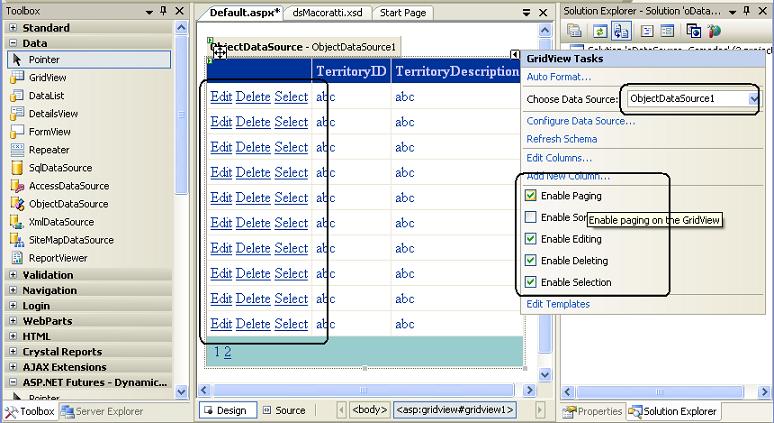
Task: Uncheck the Enable Paging checkbox
Action: pyautogui.click(x=531, y=196)
